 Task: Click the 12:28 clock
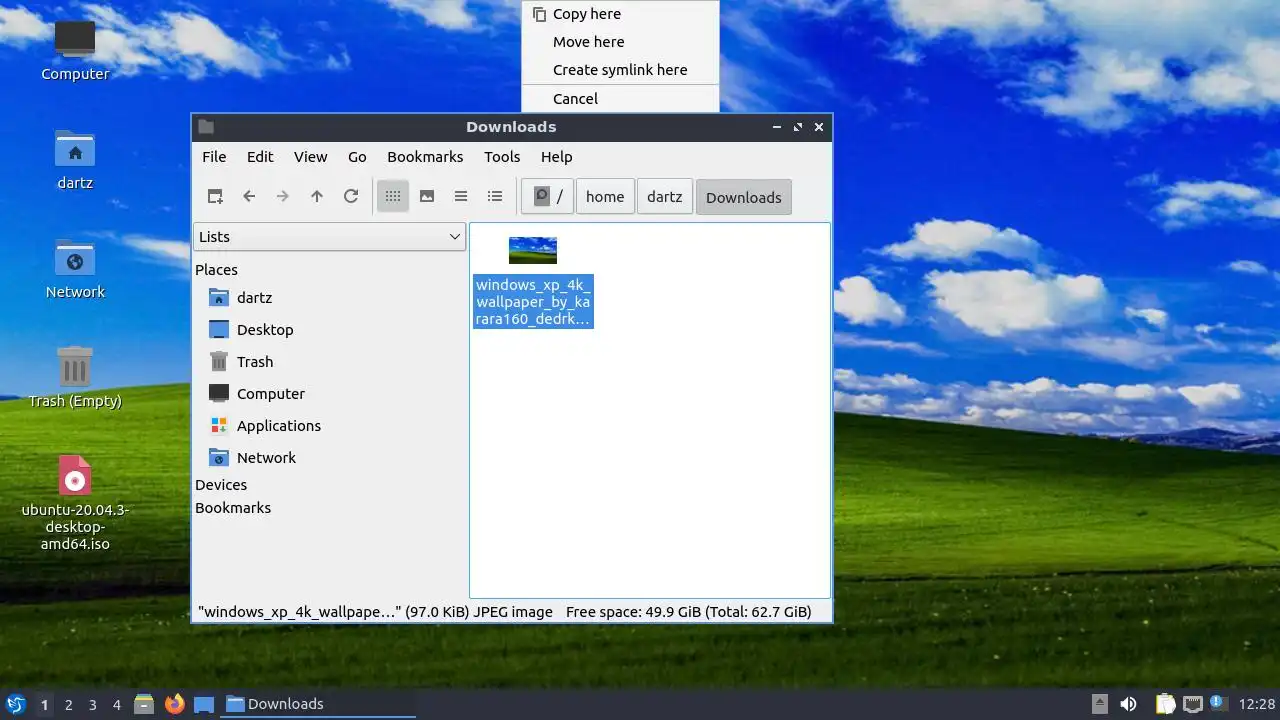coord(1257,704)
